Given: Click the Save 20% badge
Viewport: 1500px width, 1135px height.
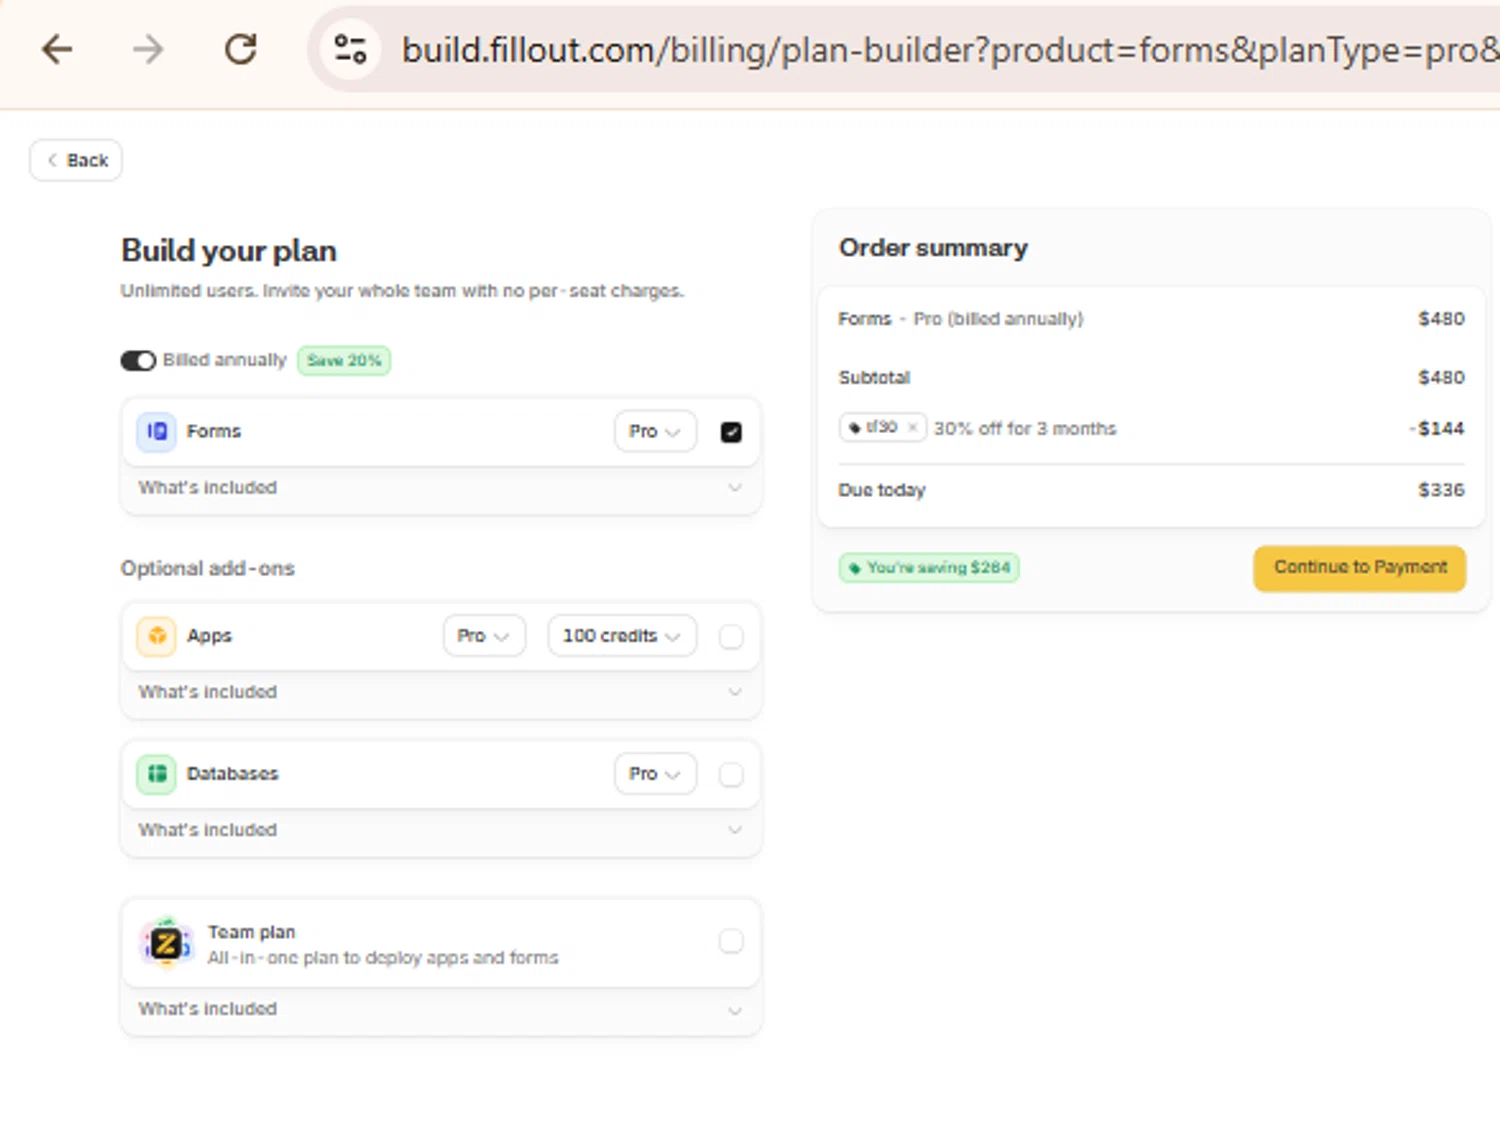Looking at the screenshot, I should [x=344, y=360].
